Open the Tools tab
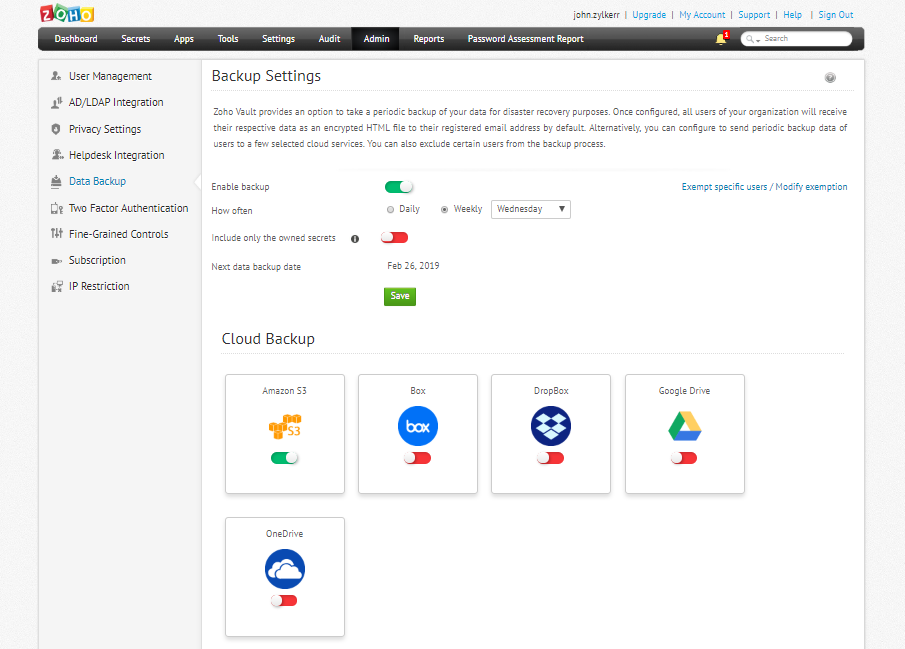The image size is (905, 649). (228, 39)
